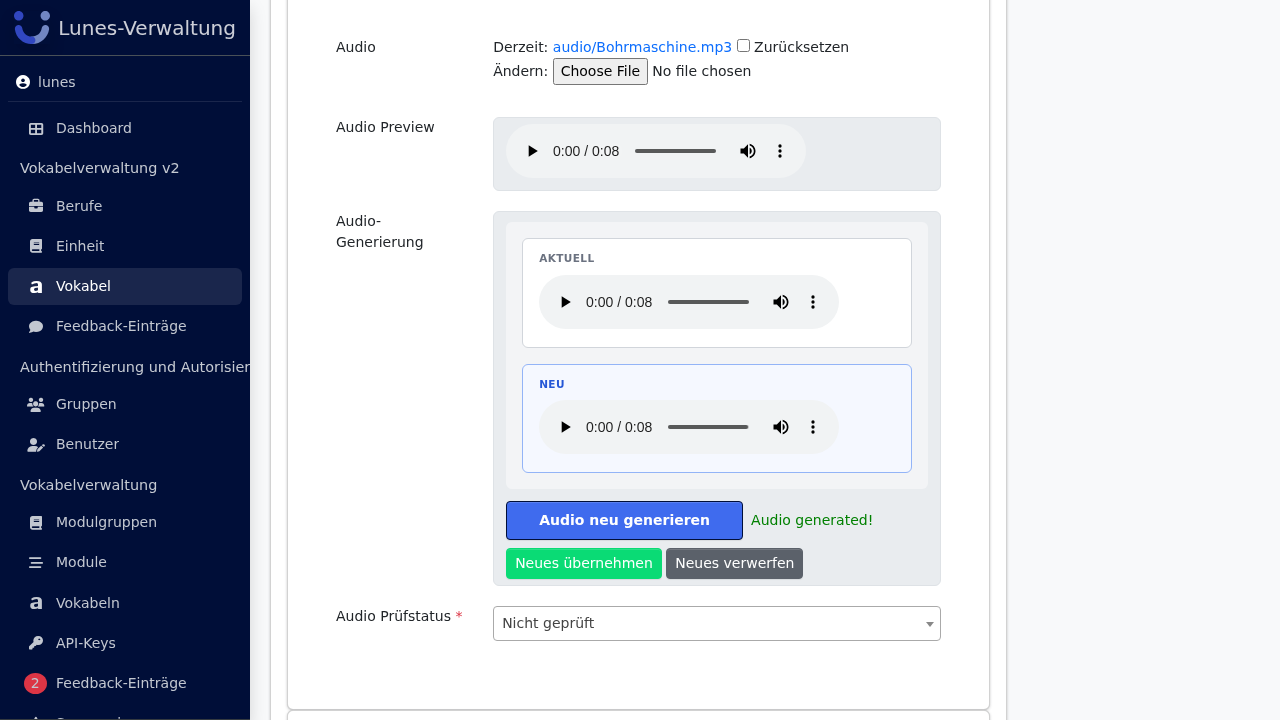Mute the AKTUELL audio player
This screenshot has width=1280, height=720.
pos(781,302)
